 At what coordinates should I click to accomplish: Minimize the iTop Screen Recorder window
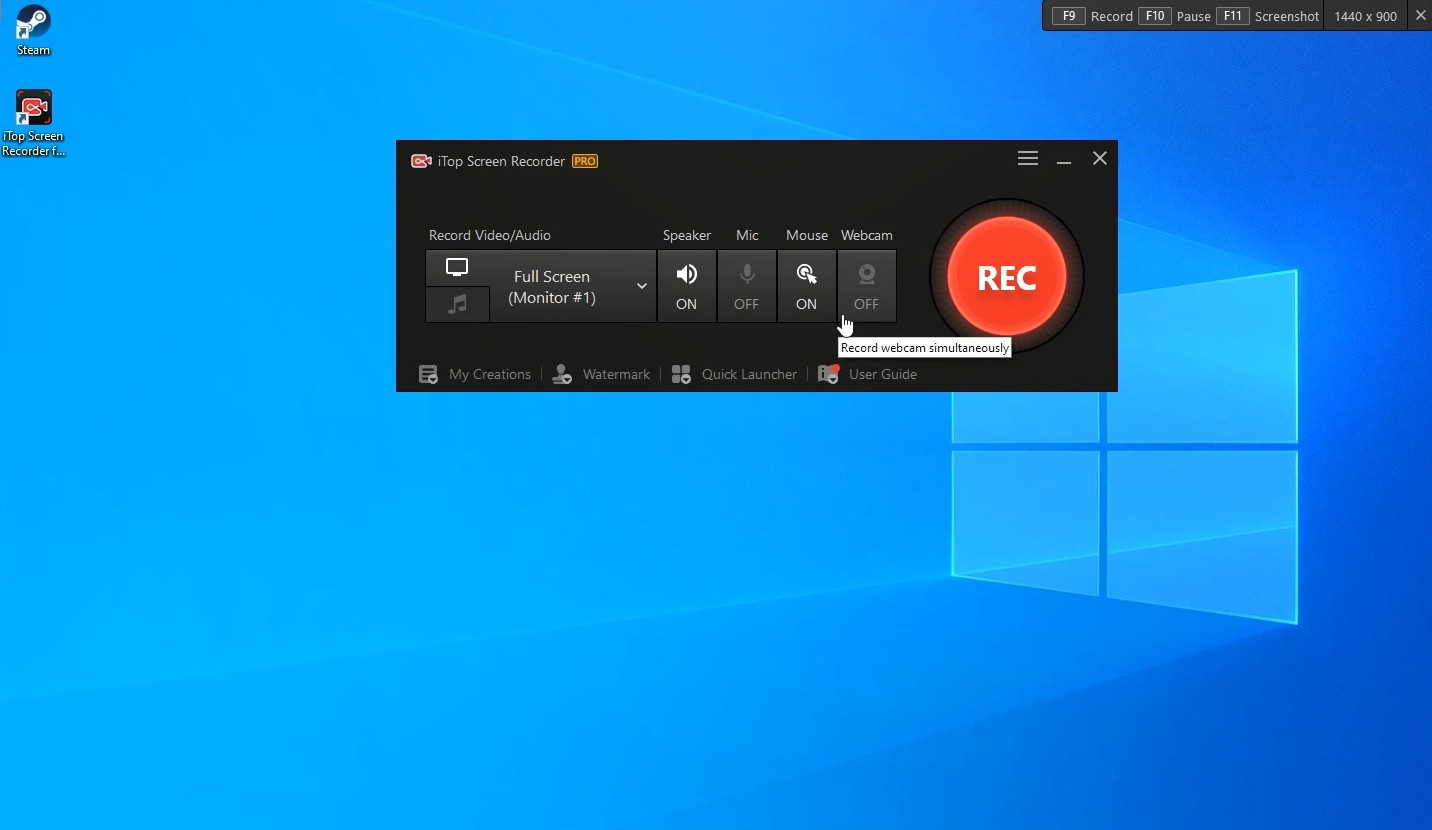[1064, 159]
